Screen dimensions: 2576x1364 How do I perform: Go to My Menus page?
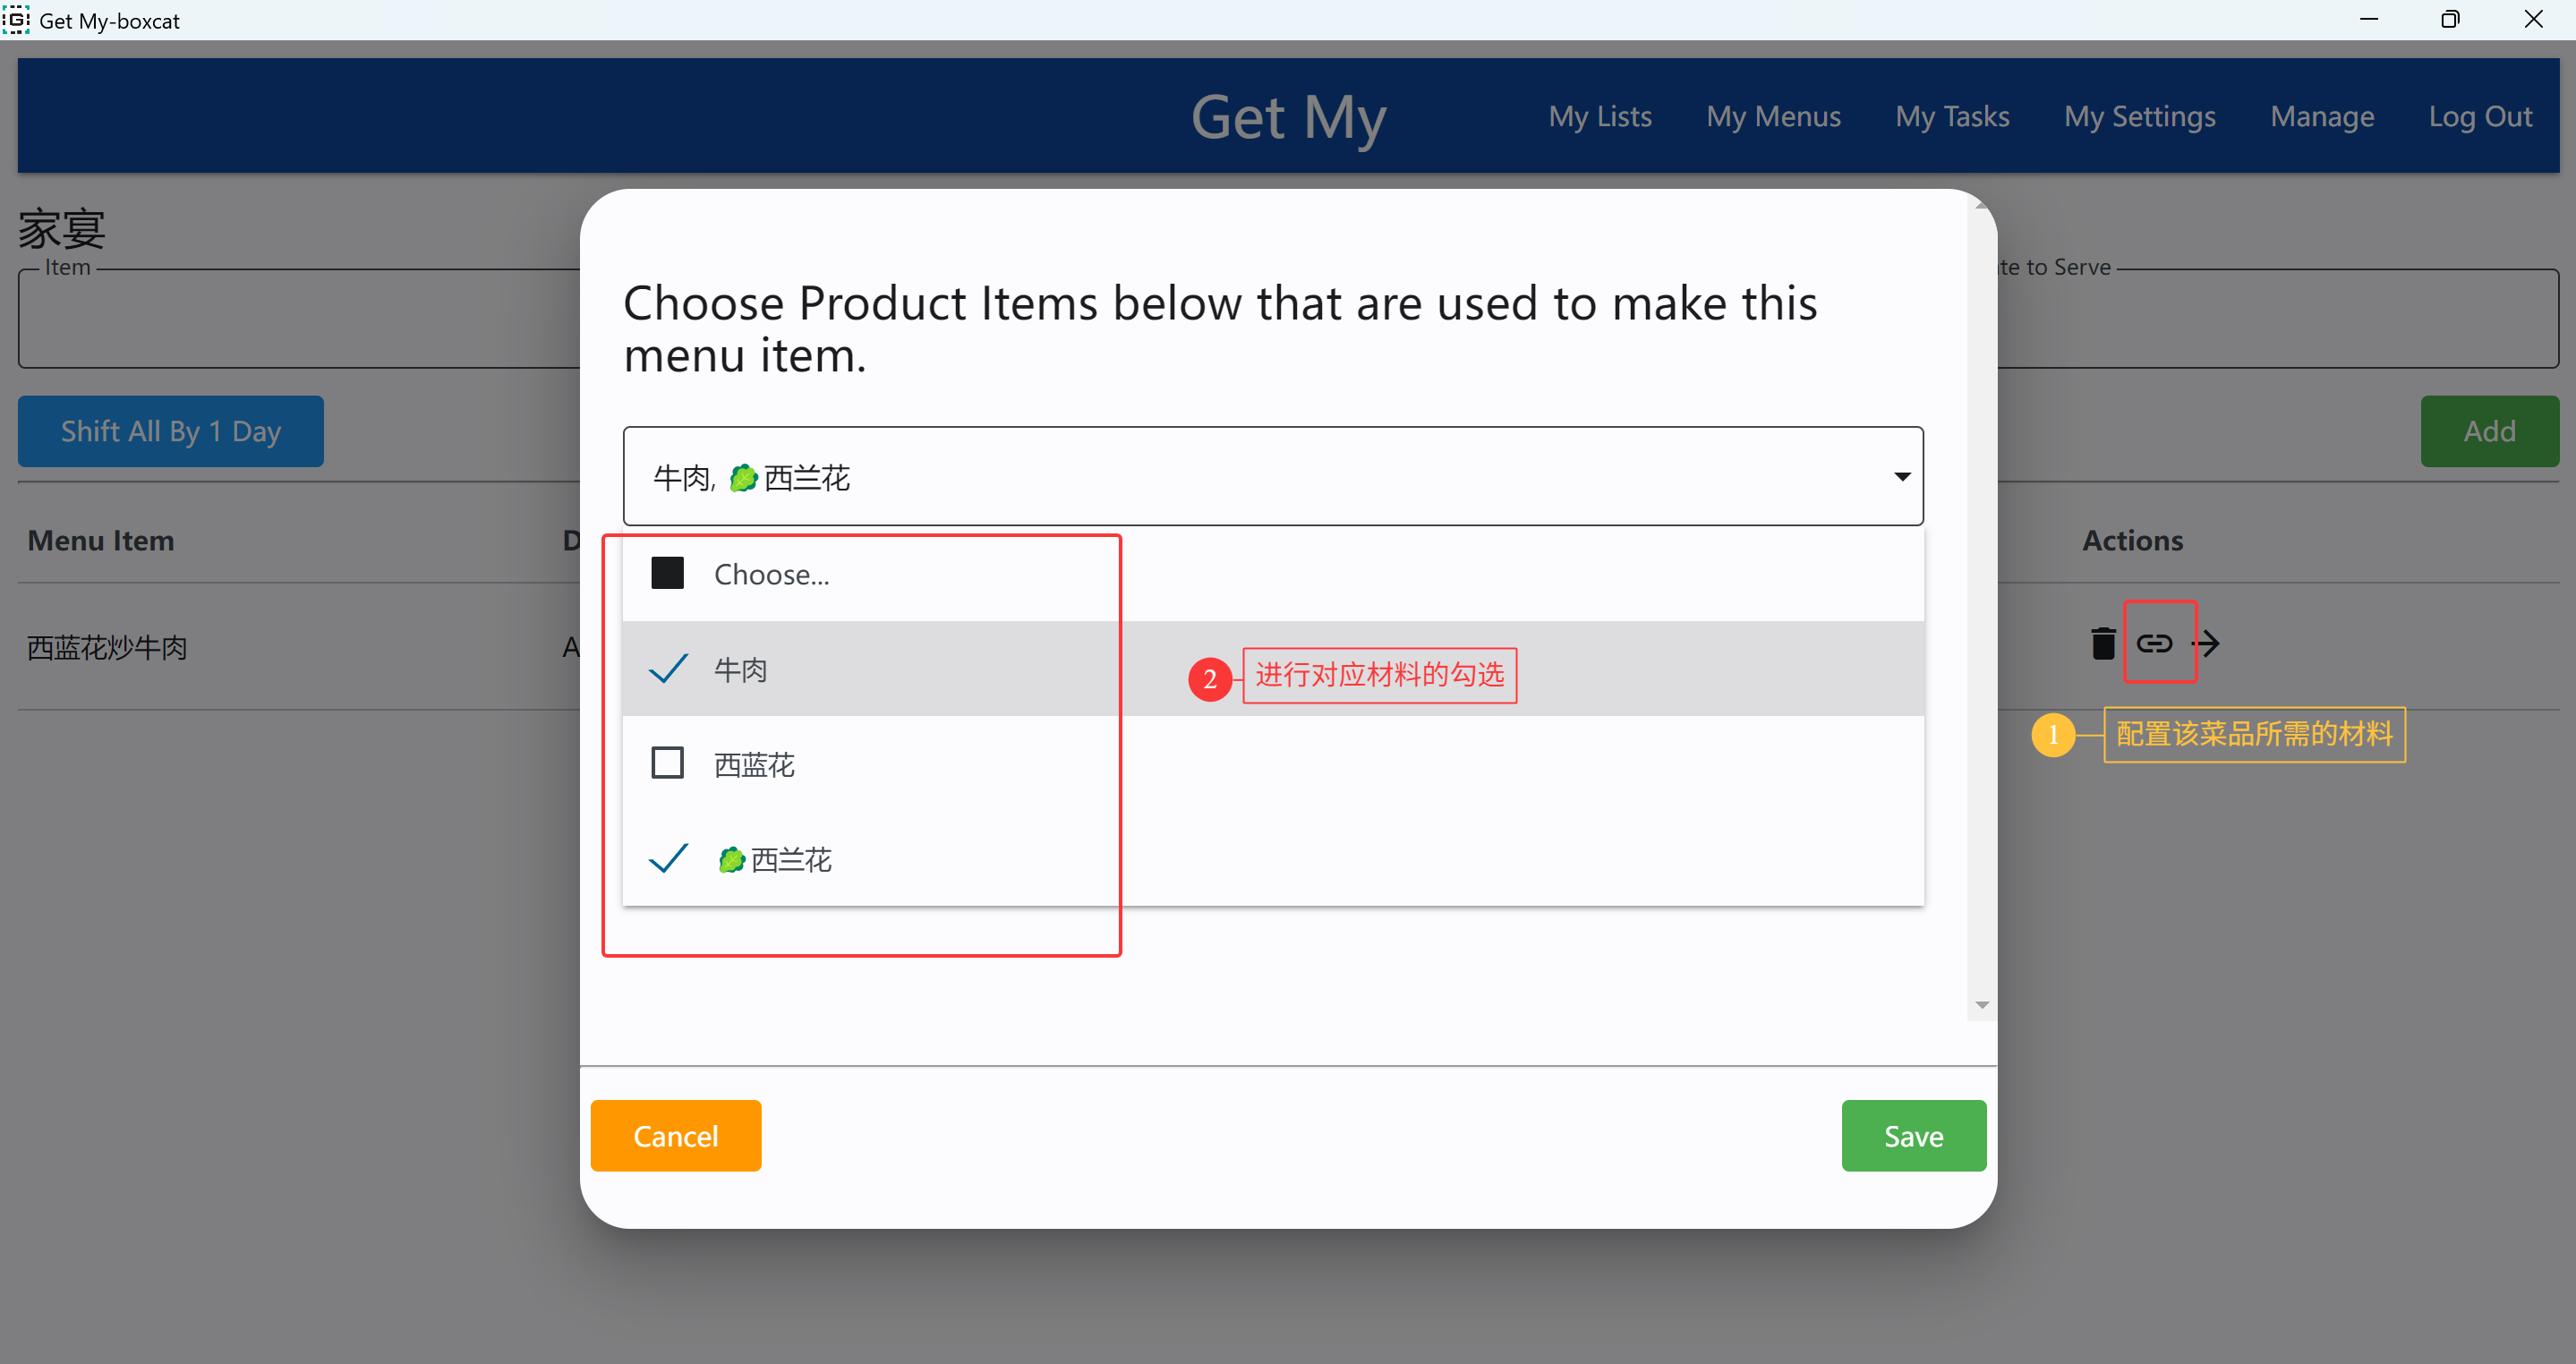(1773, 116)
